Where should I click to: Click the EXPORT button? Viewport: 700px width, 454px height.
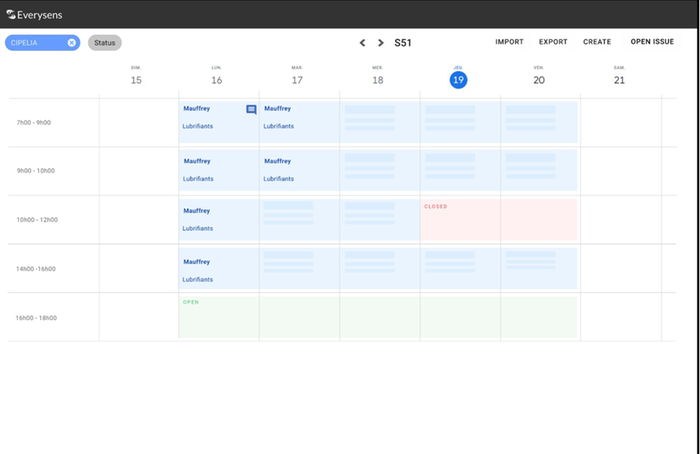pyautogui.click(x=553, y=42)
